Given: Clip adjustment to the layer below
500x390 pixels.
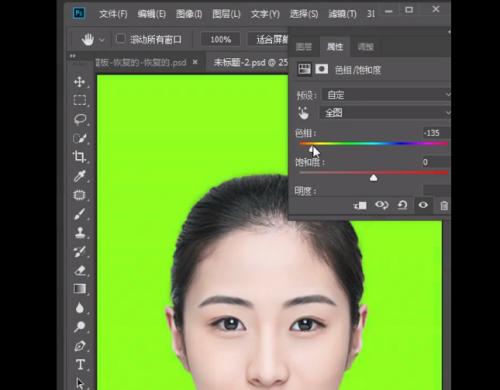Looking at the screenshot, I should 360,205.
